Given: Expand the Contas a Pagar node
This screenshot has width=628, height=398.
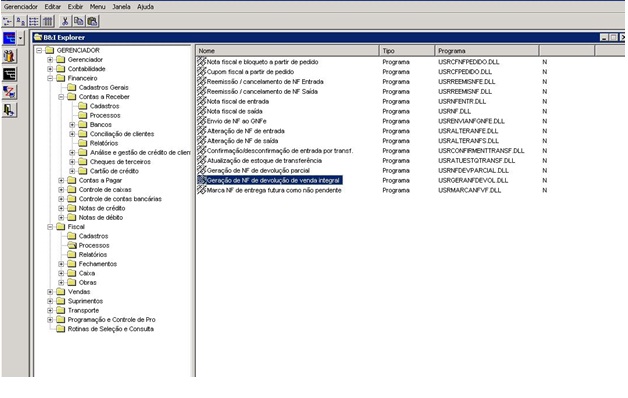Looking at the screenshot, I should (61, 181).
